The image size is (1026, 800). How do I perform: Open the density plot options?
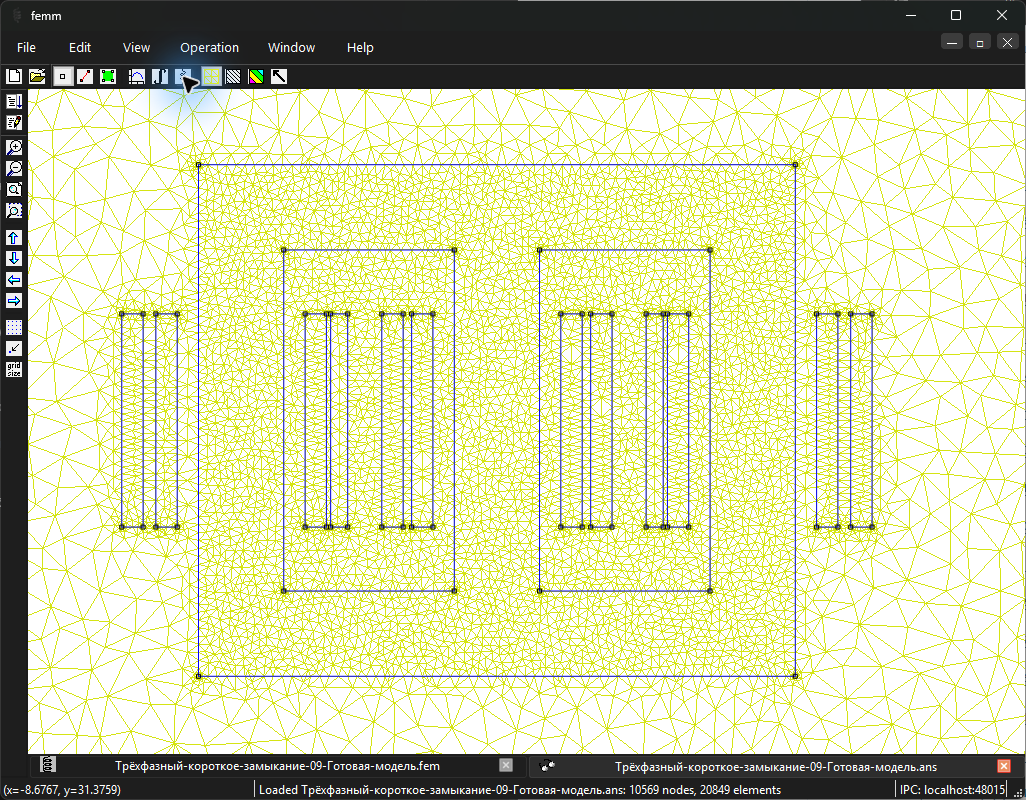pos(256,77)
